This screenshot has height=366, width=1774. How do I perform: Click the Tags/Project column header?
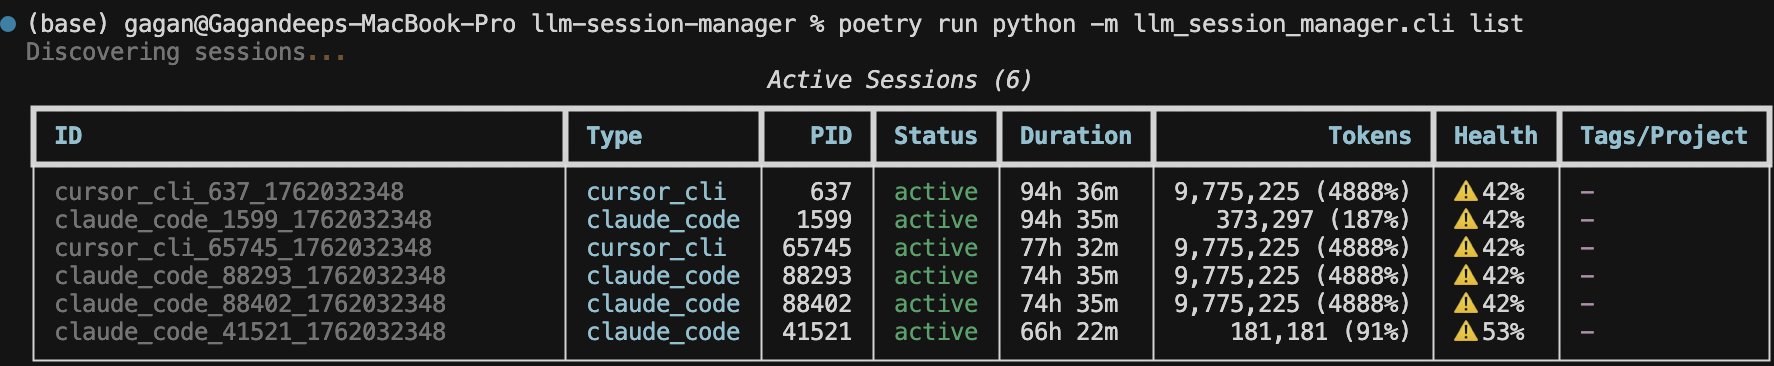pos(1664,136)
